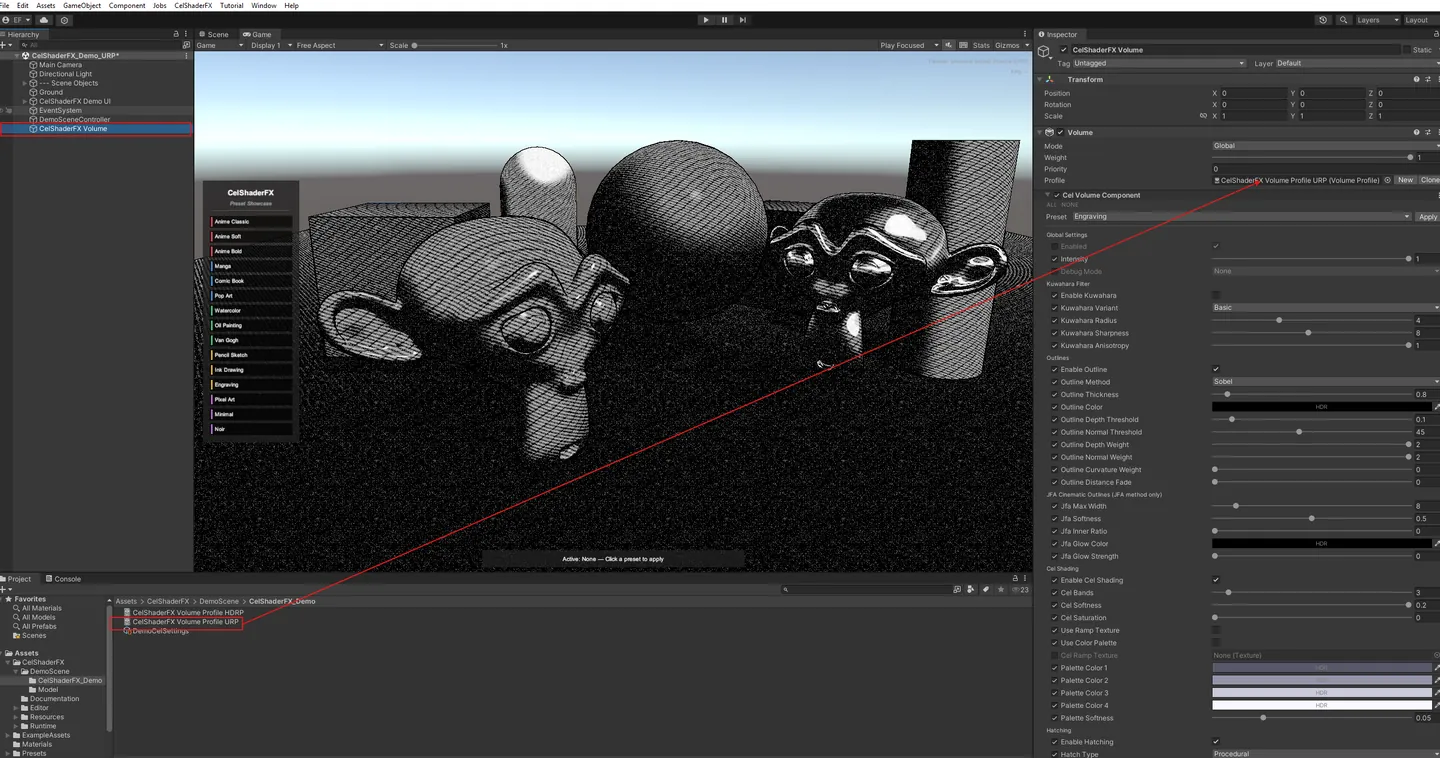
Task: Open the Unity cloud services icon
Action: 45,20
